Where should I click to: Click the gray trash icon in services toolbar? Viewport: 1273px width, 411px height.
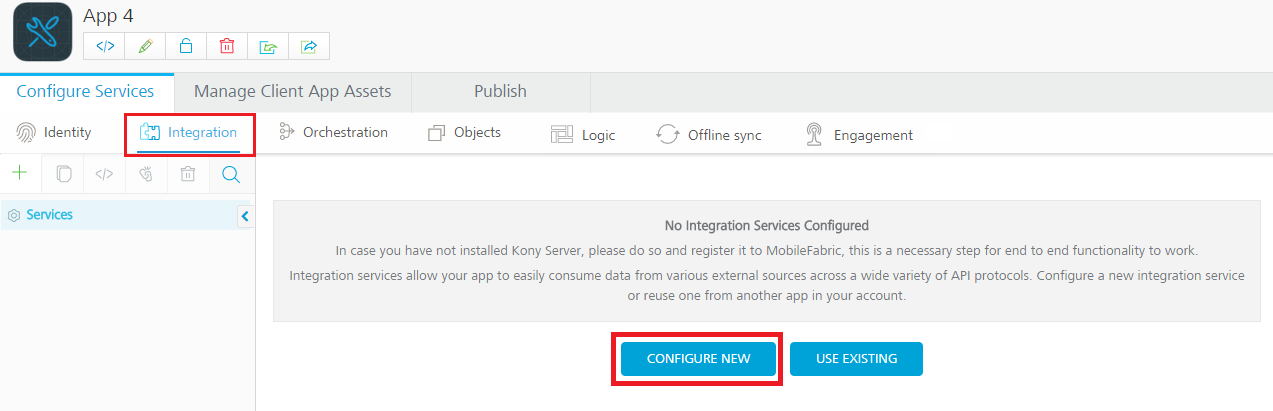pyautogui.click(x=187, y=174)
